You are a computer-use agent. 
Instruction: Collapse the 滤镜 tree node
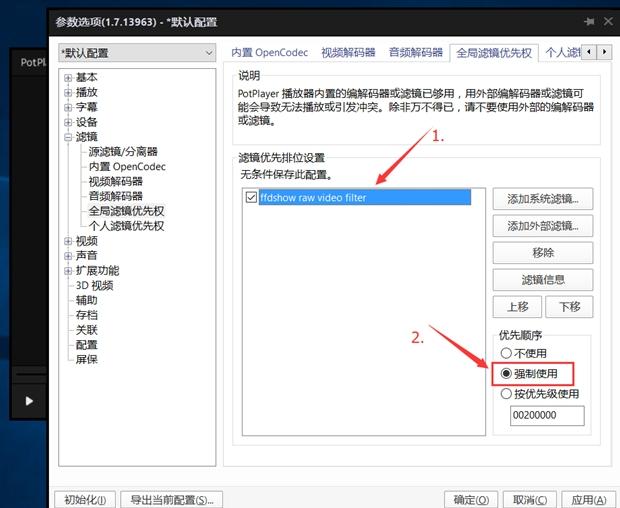[68, 137]
